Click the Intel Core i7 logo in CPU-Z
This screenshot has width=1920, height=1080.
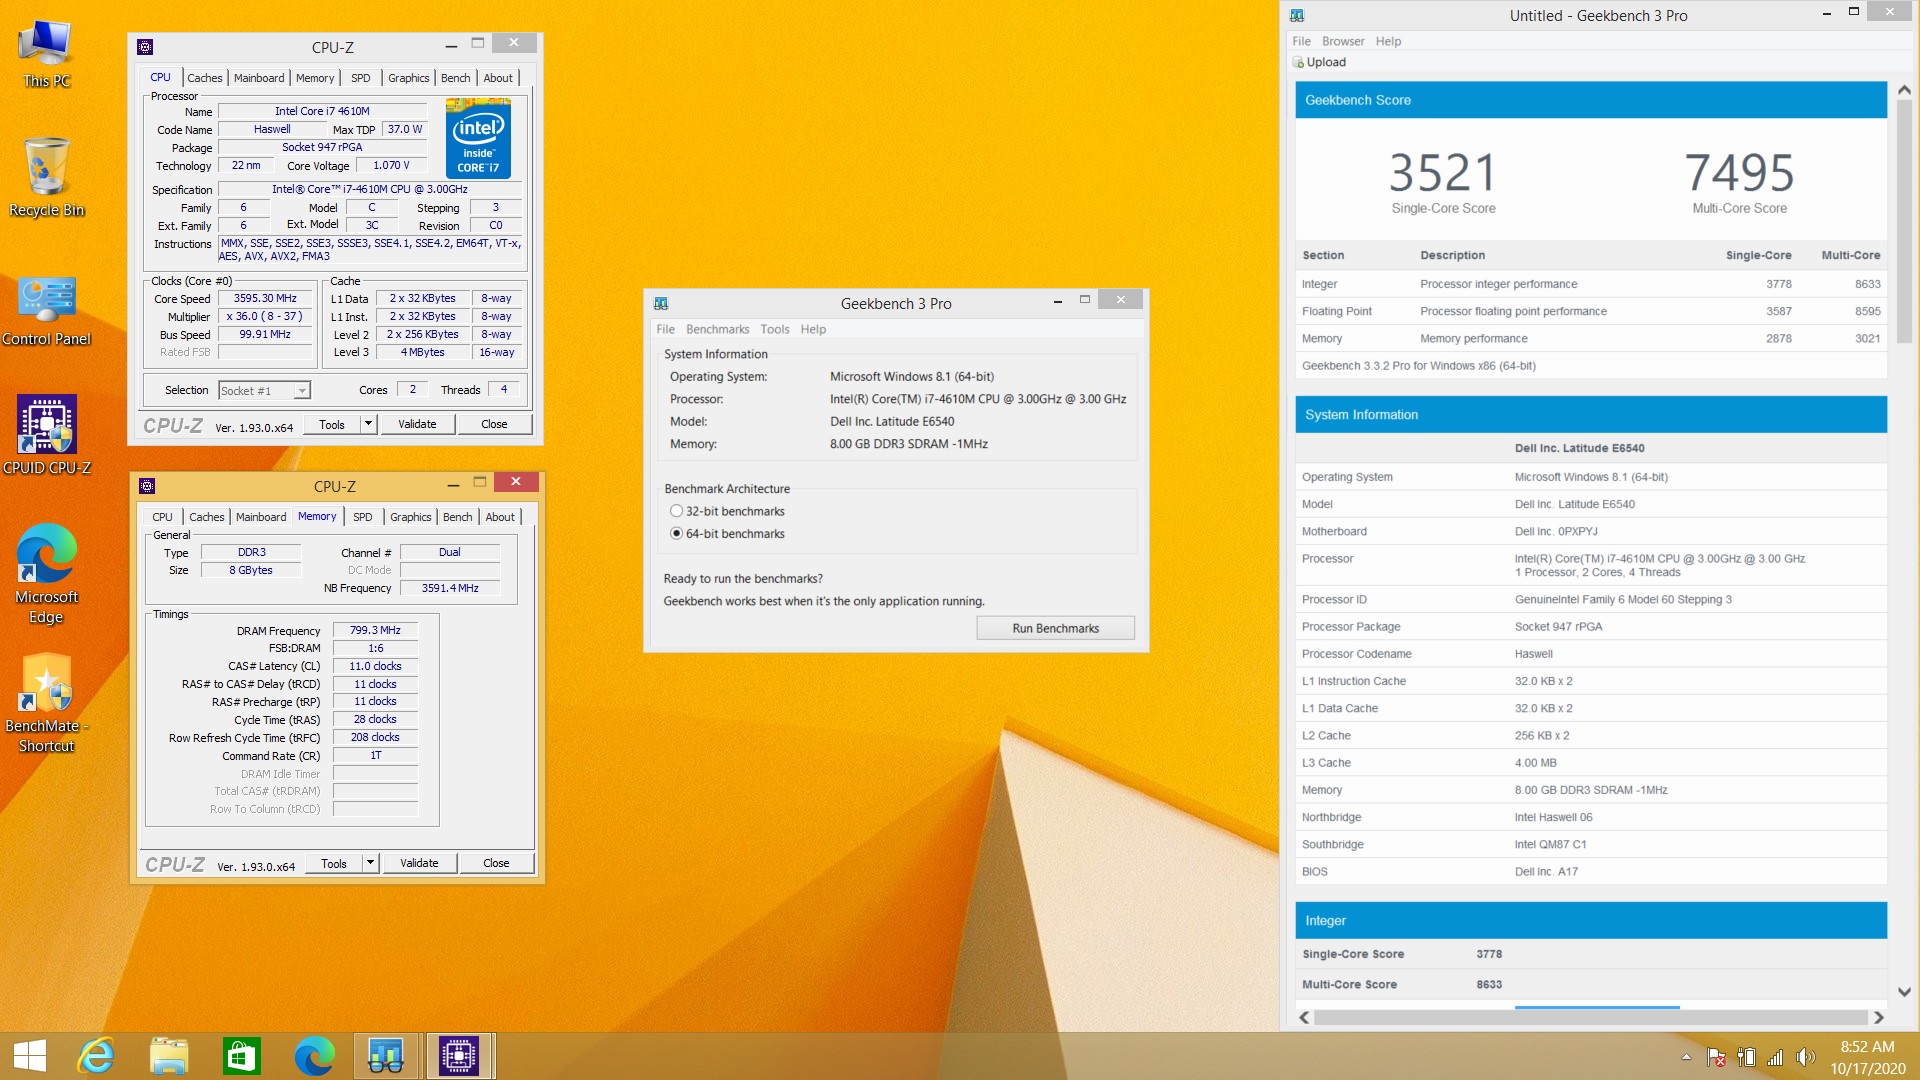point(478,138)
